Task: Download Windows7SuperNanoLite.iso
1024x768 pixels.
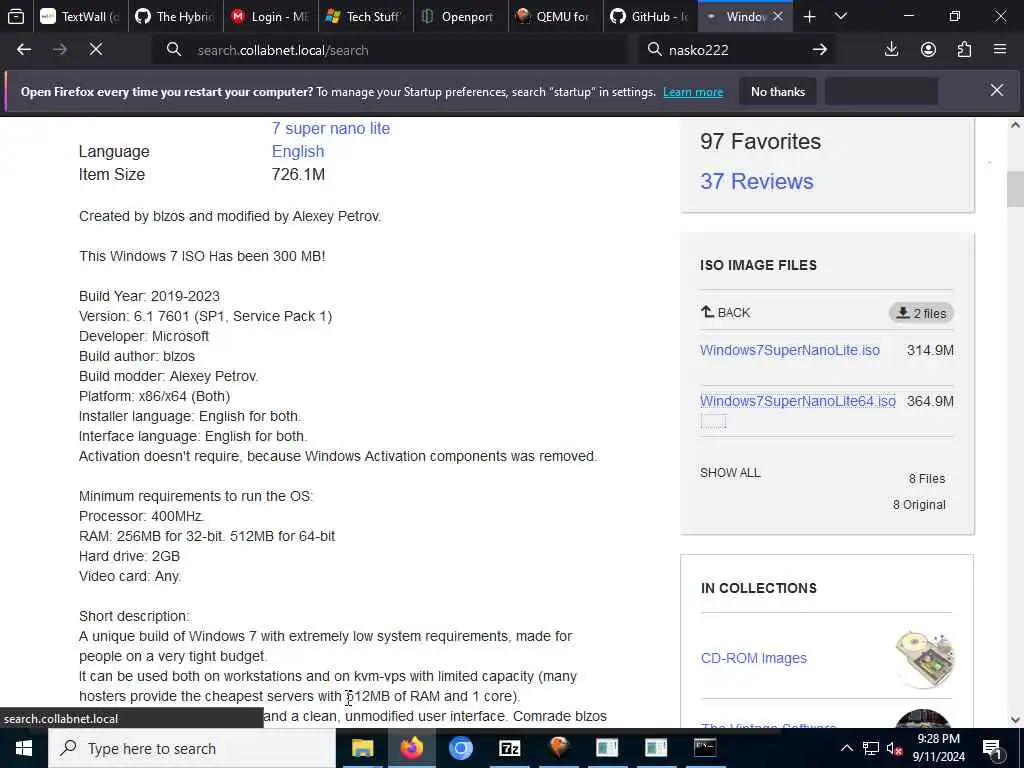Action: coord(790,350)
